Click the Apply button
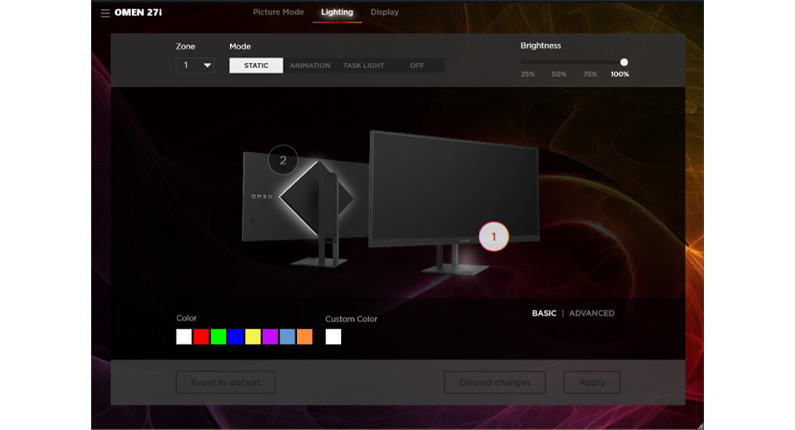Image resolution: width=795 pixels, height=430 pixels. click(x=592, y=382)
